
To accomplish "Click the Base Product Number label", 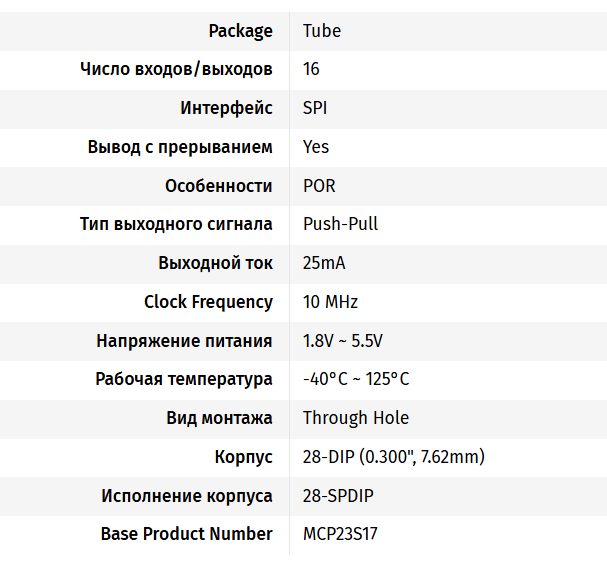I will click(x=187, y=534).
